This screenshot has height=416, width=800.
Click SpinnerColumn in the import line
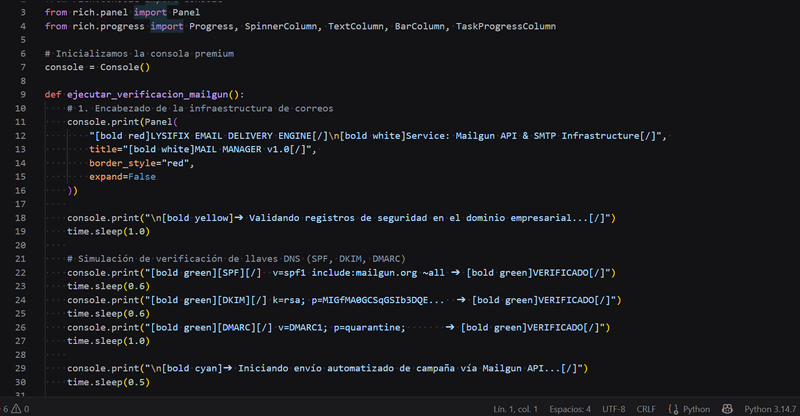pyautogui.click(x=281, y=26)
